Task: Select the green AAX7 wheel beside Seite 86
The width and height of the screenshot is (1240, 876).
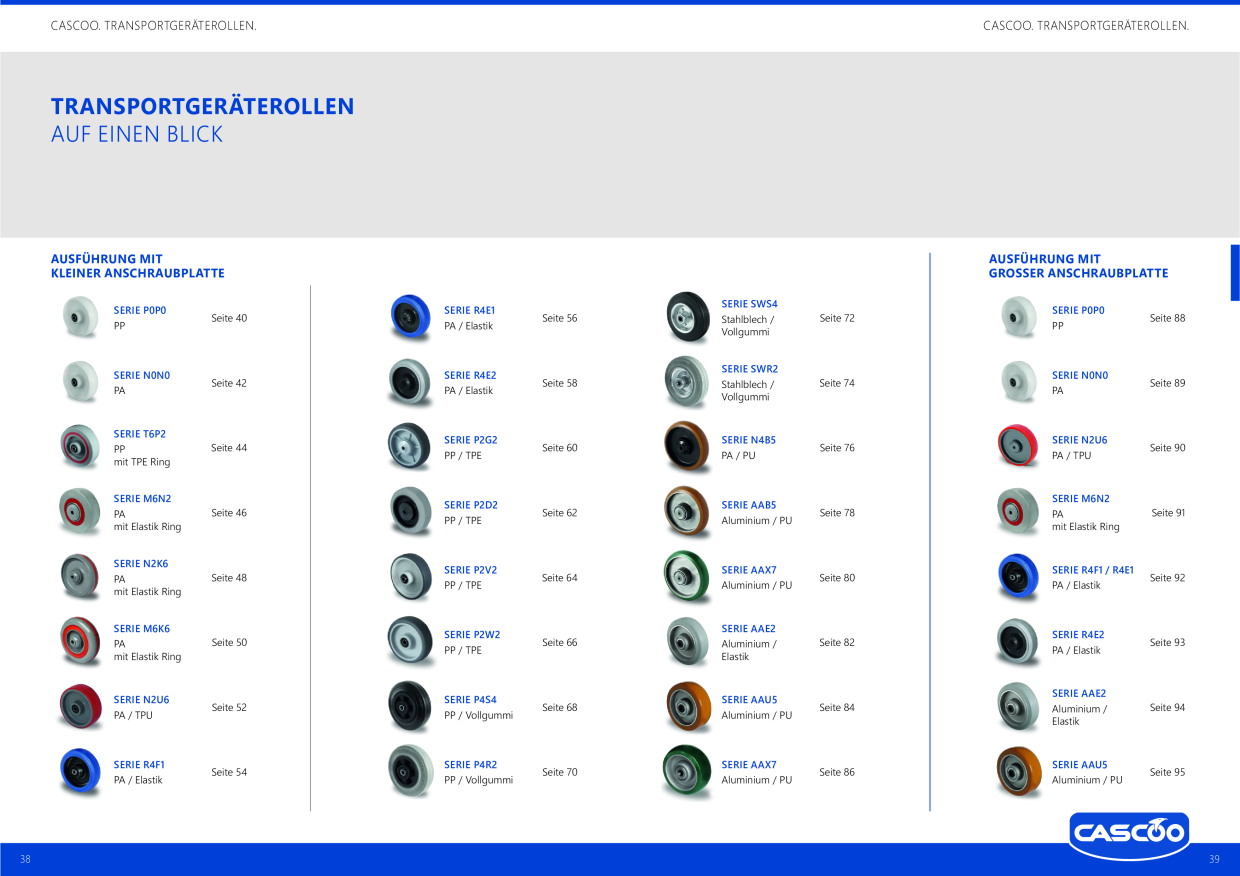Action: coord(688,772)
